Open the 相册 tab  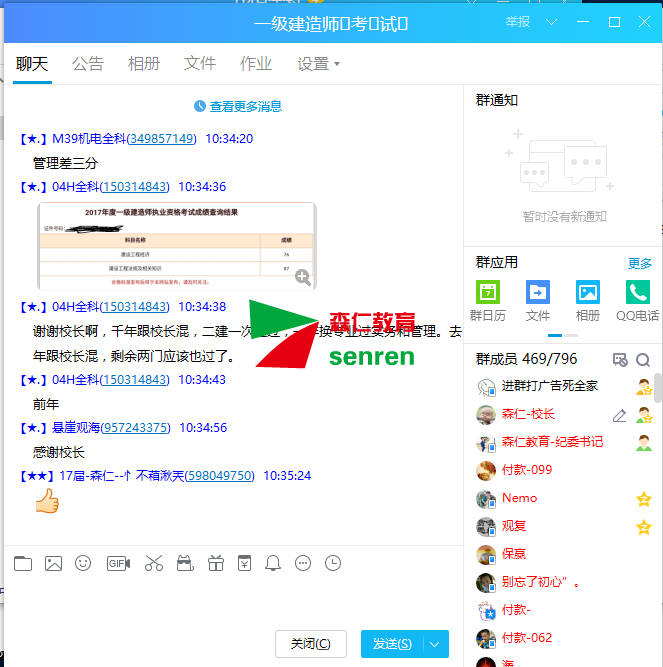click(x=144, y=64)
